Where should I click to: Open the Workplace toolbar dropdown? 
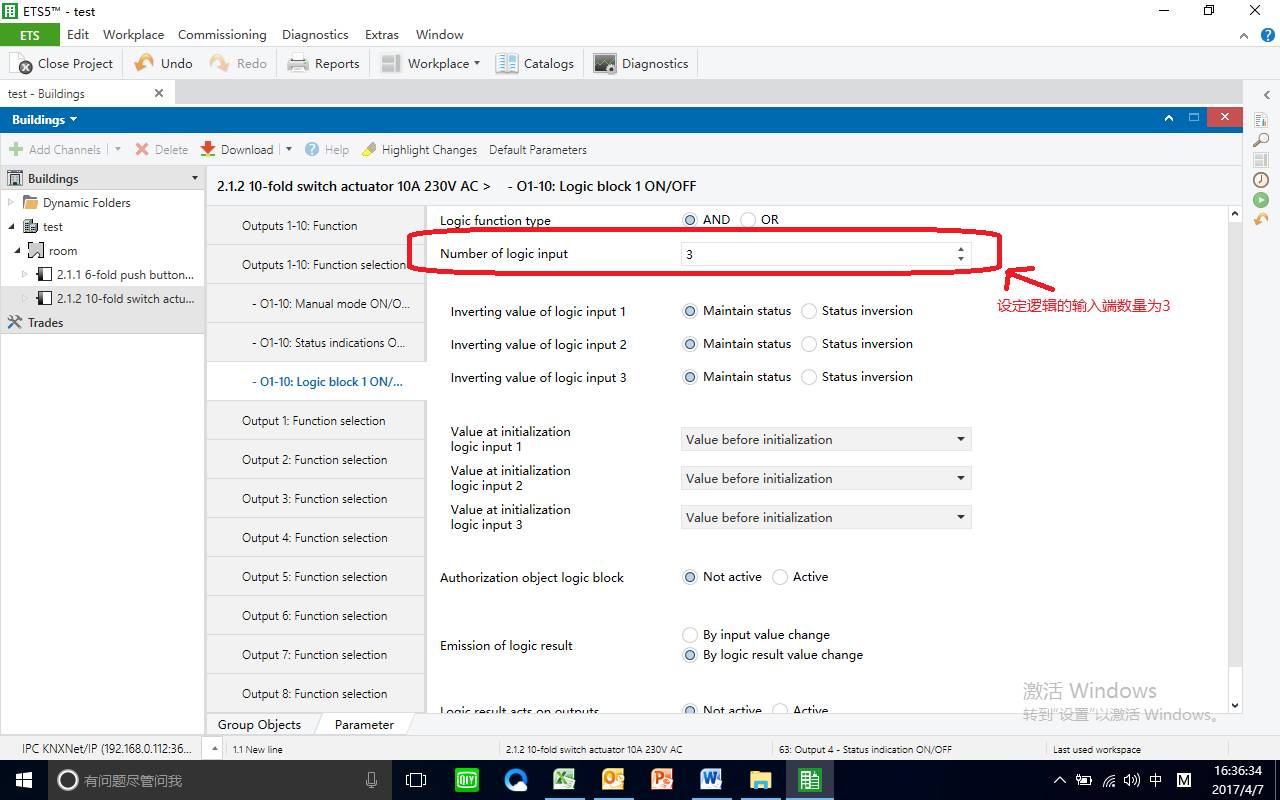click(x=431, y=64)
